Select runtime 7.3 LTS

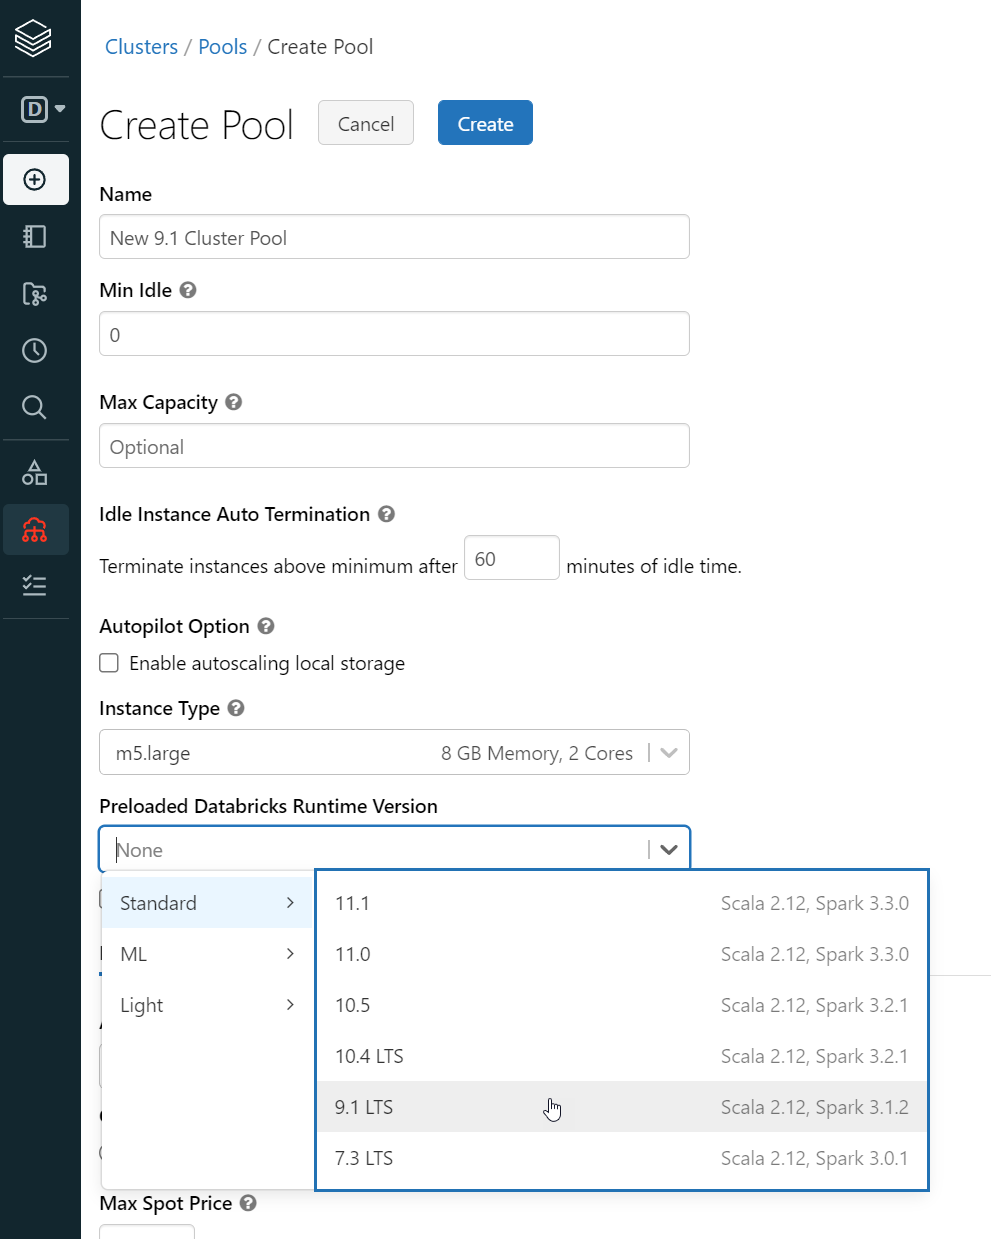622,1158
